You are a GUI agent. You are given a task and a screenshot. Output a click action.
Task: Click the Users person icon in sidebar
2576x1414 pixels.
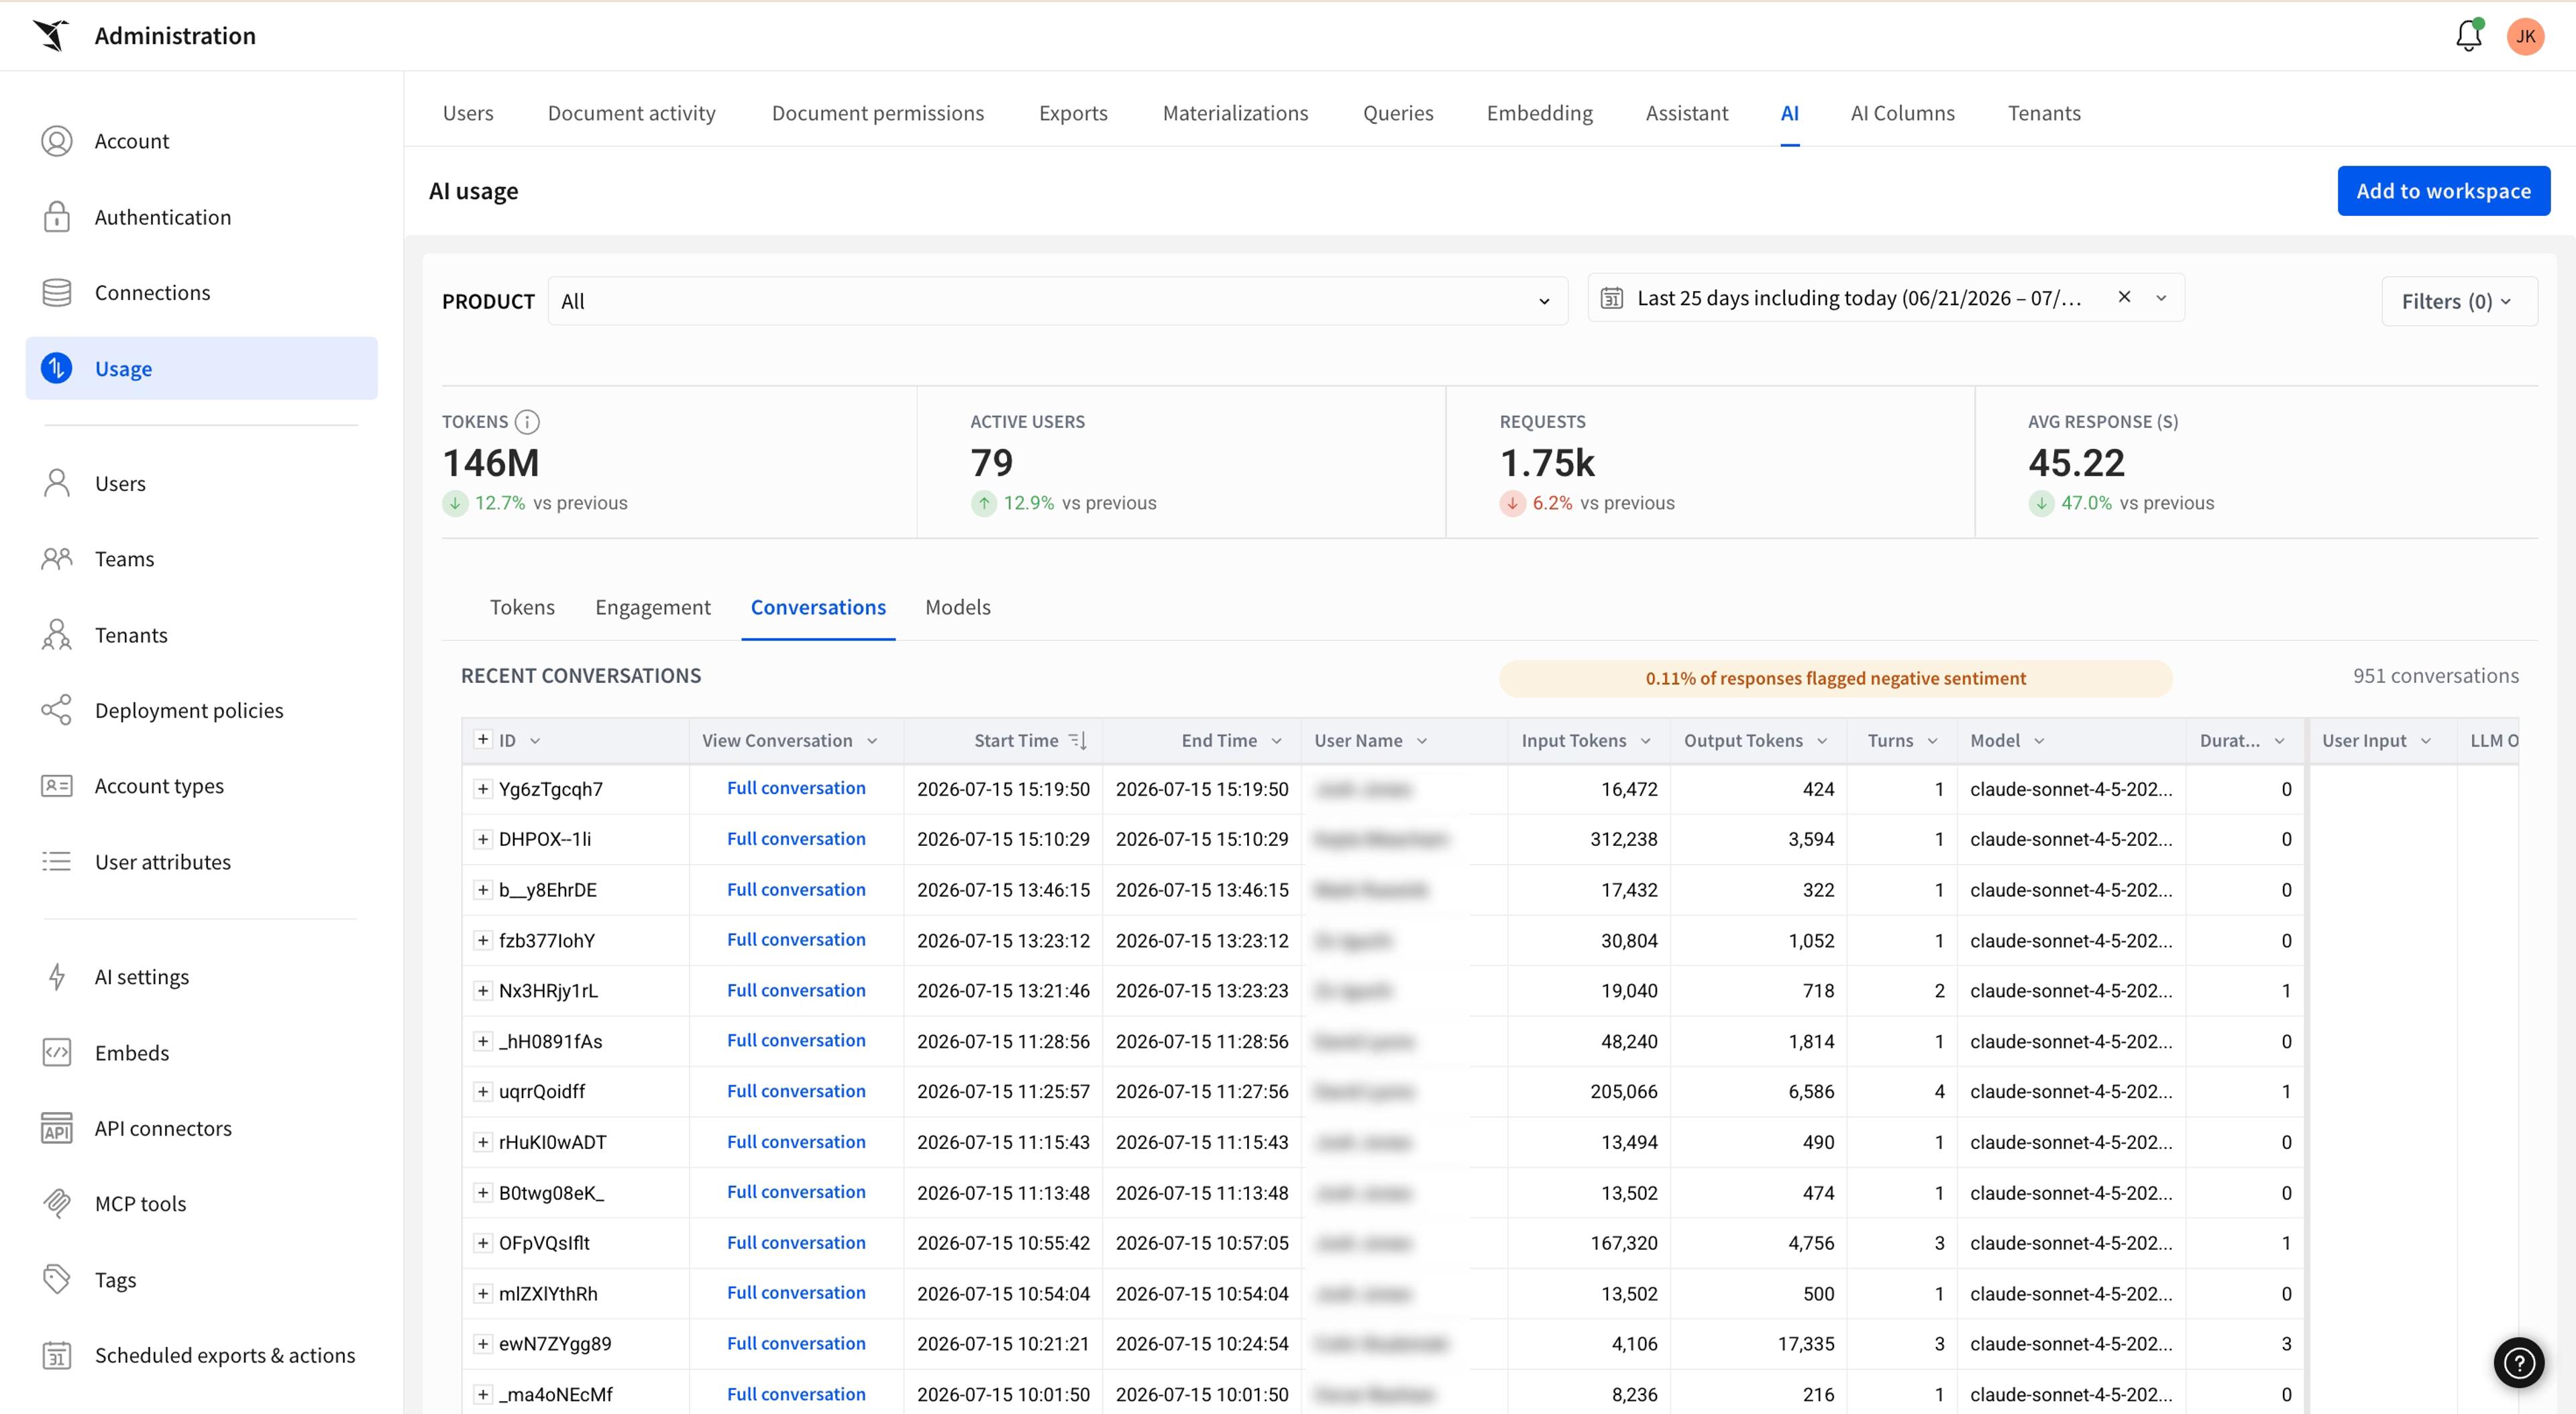57,483
